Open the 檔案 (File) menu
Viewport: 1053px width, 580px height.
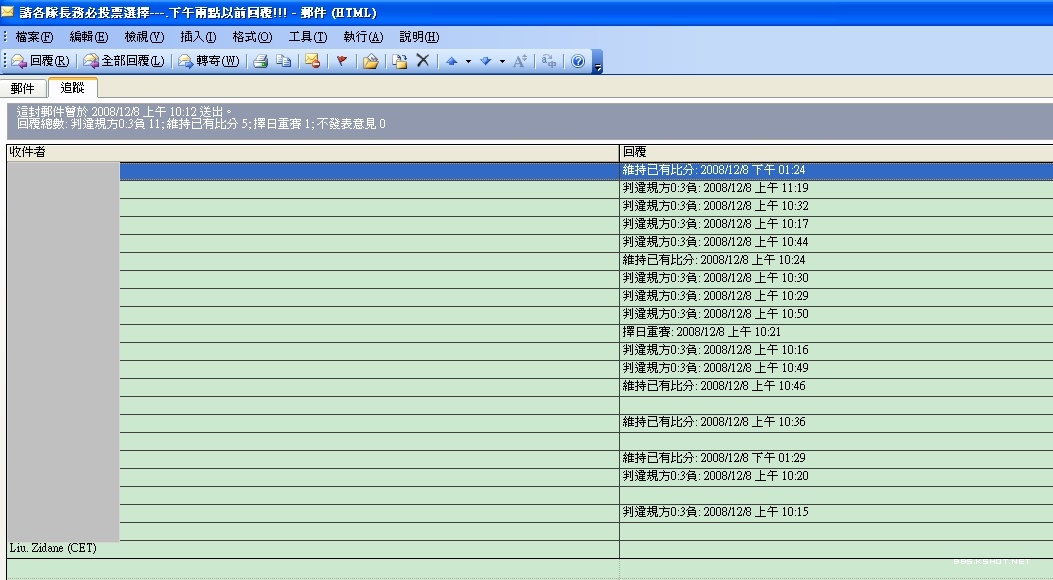click(x=34, y=37)
